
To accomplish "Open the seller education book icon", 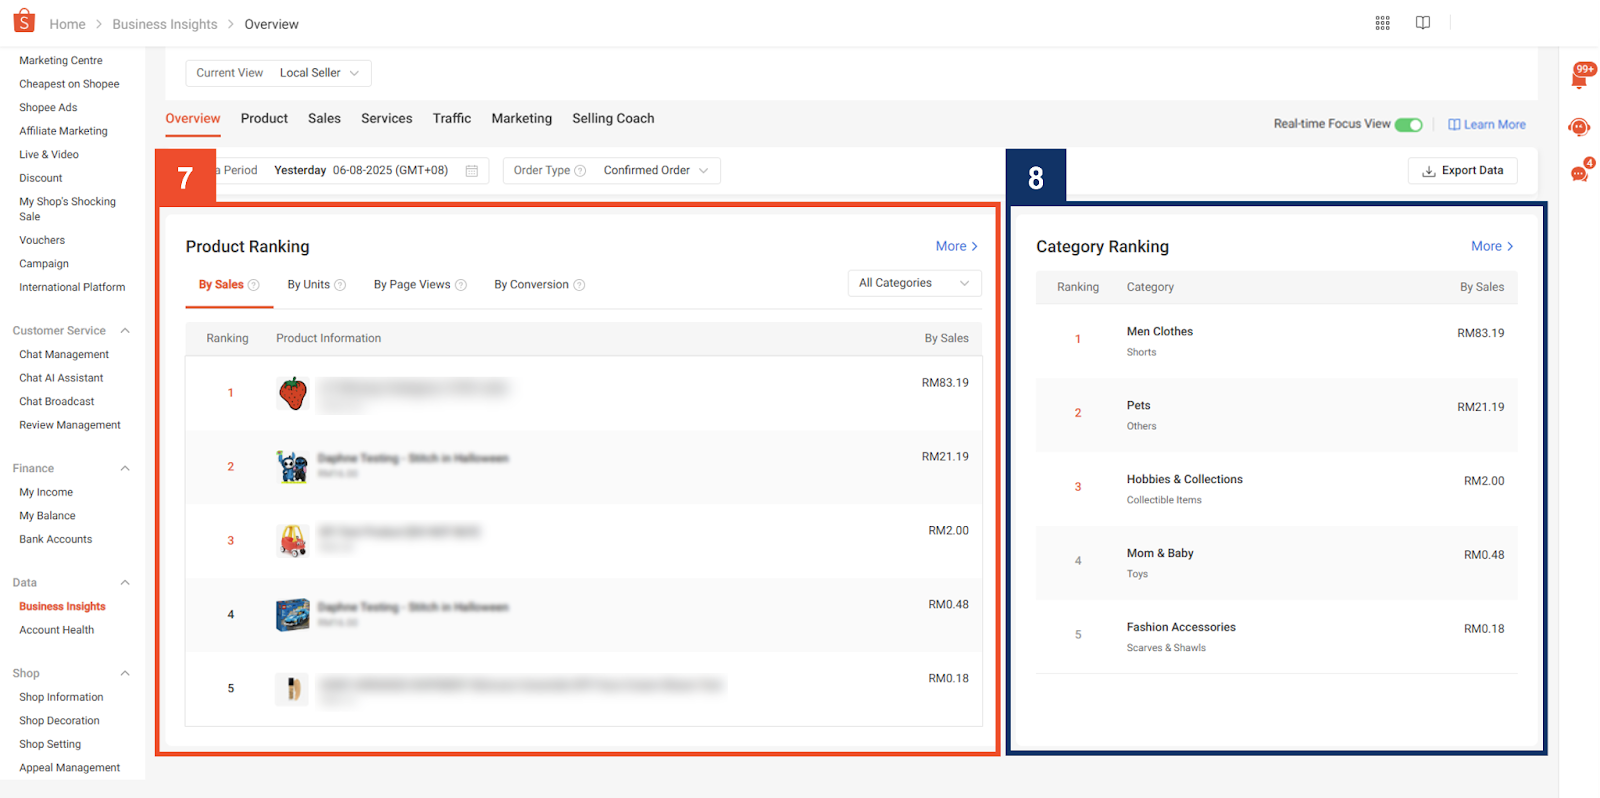I will coord(1422,23).
